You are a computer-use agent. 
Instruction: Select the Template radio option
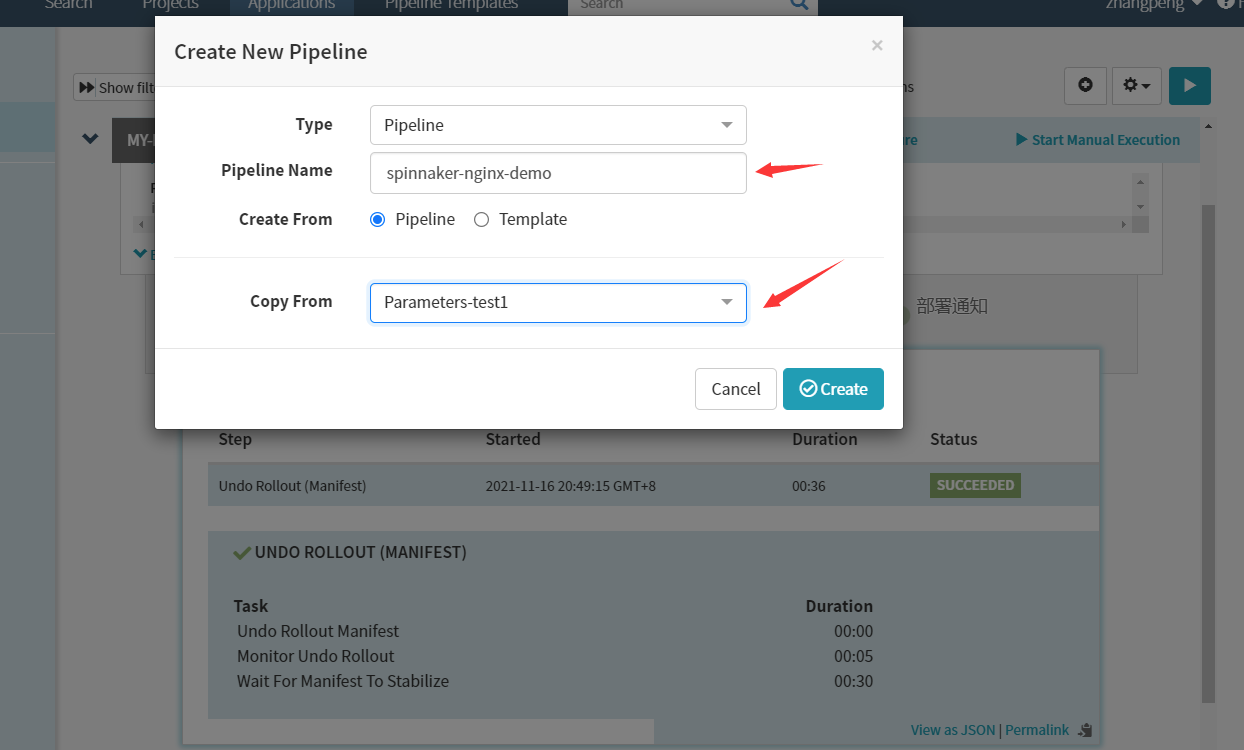tap(481, 220)
